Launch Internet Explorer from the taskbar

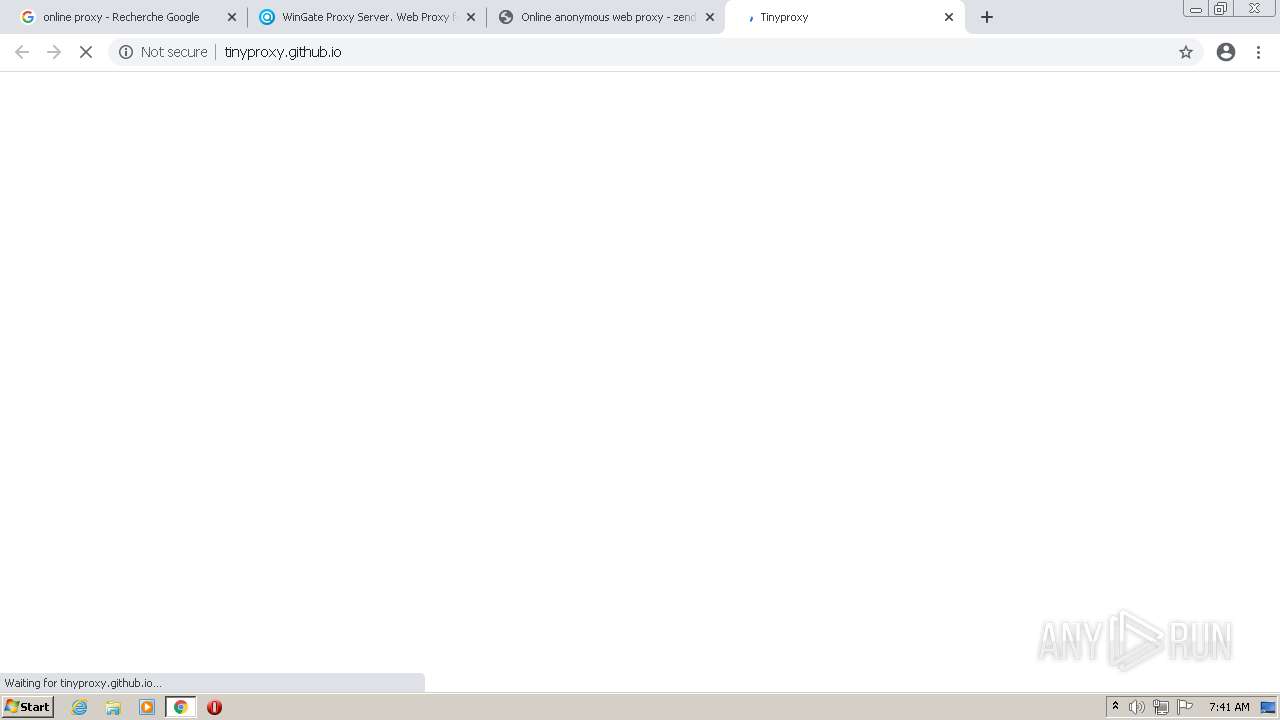[x=80, y=707]
